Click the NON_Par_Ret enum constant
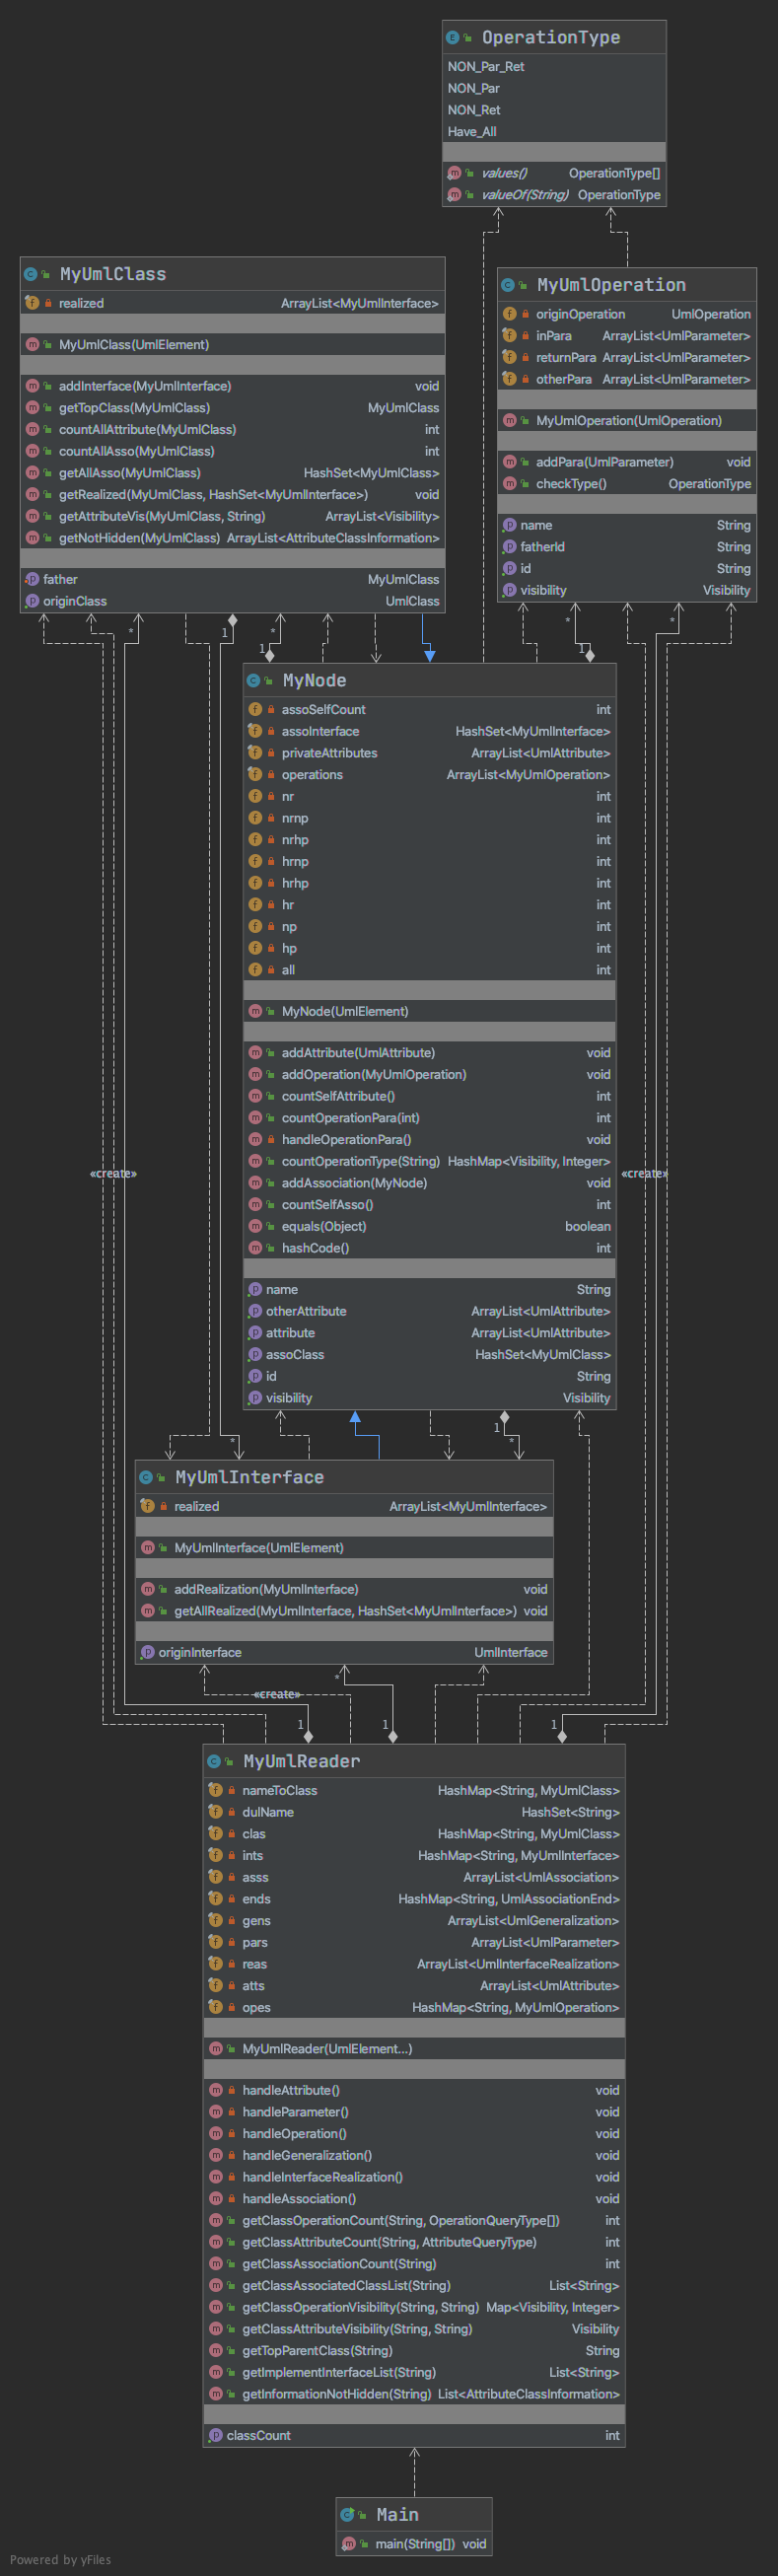 coord(486,66)
